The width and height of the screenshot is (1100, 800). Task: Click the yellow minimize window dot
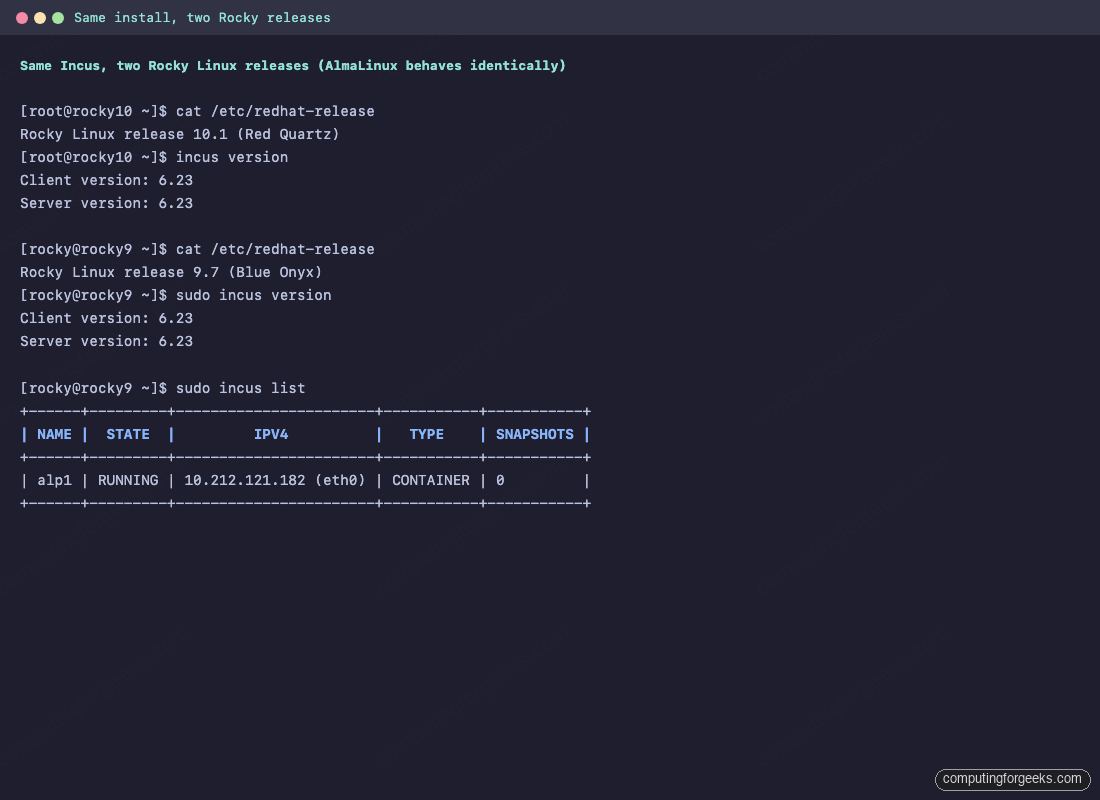[x=40, y=18]
